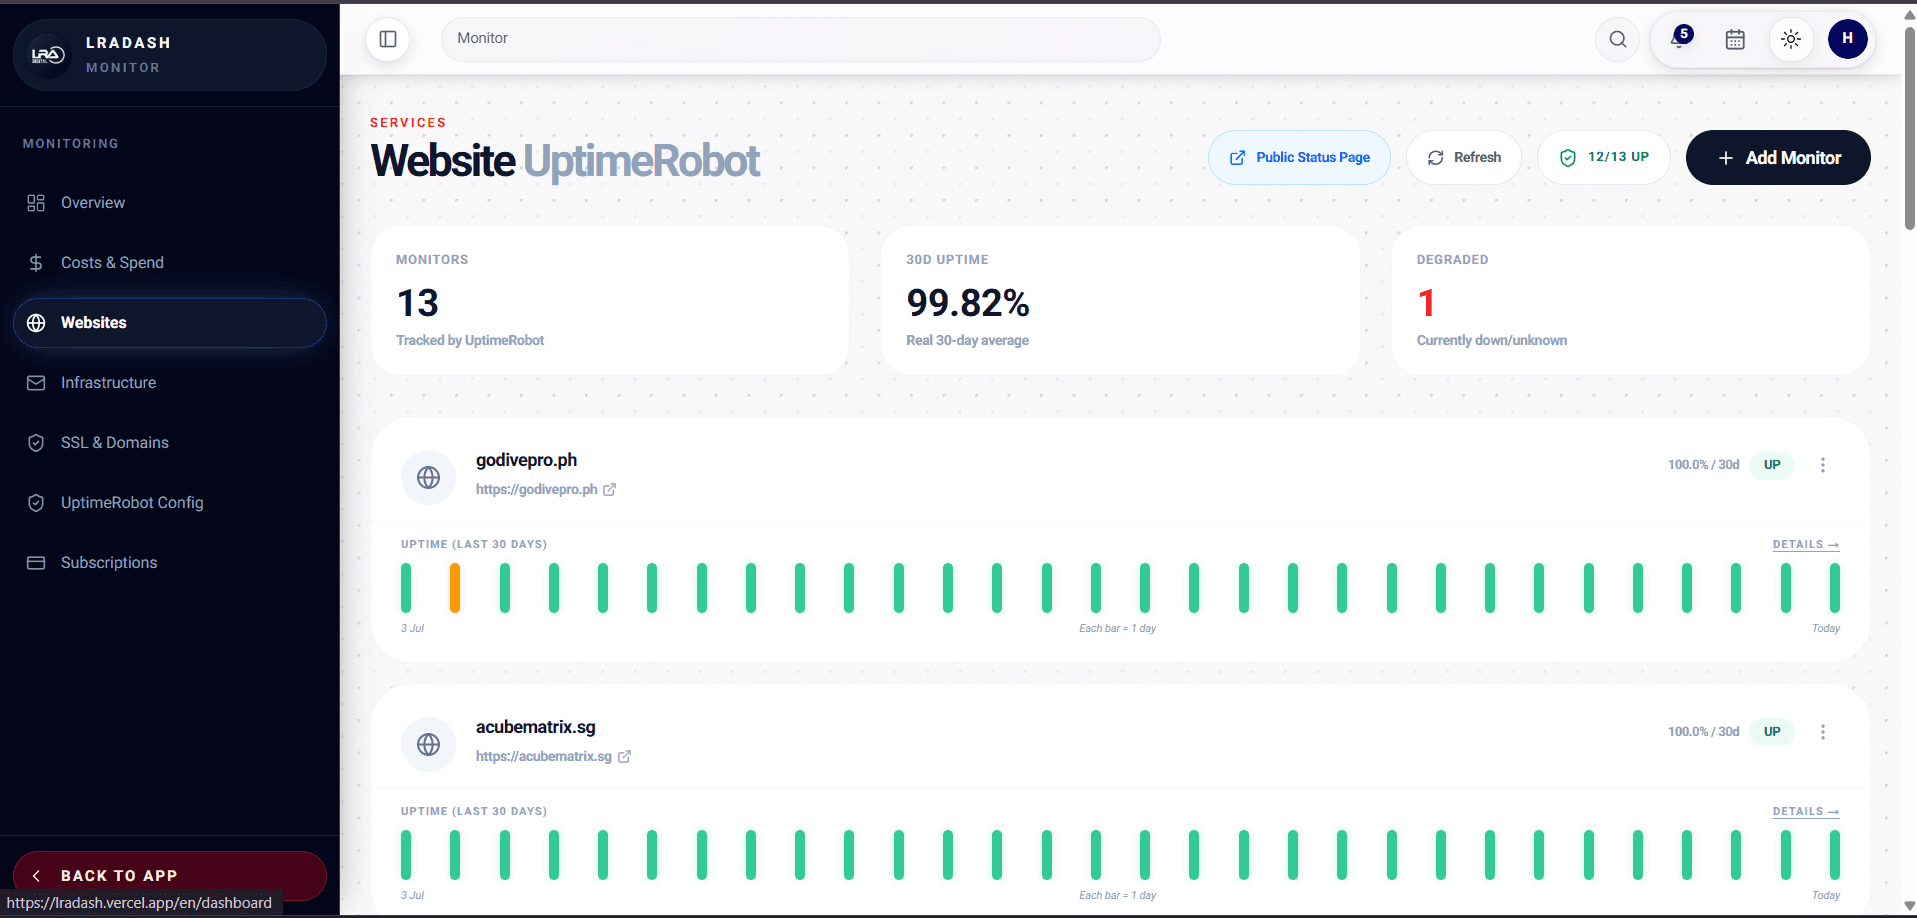Open the three-dot menu for acubematrix.sg
1917x918 pixels.
click(1823, 732)
